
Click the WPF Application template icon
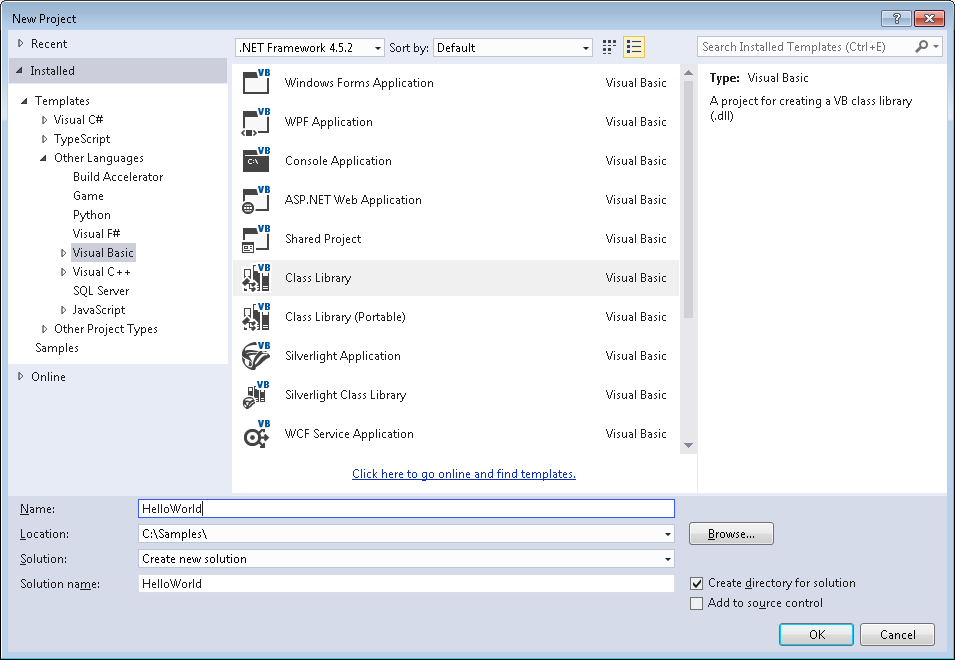[256, 122]
